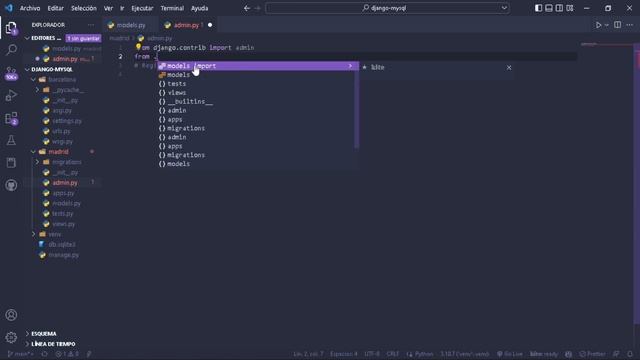Click the Prettier status bar item
Viewport: 640px width, 360px height.
point(593,354)
